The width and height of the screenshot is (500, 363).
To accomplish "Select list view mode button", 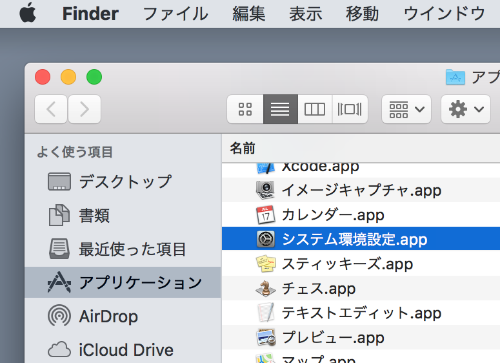I will pos(280,109).
